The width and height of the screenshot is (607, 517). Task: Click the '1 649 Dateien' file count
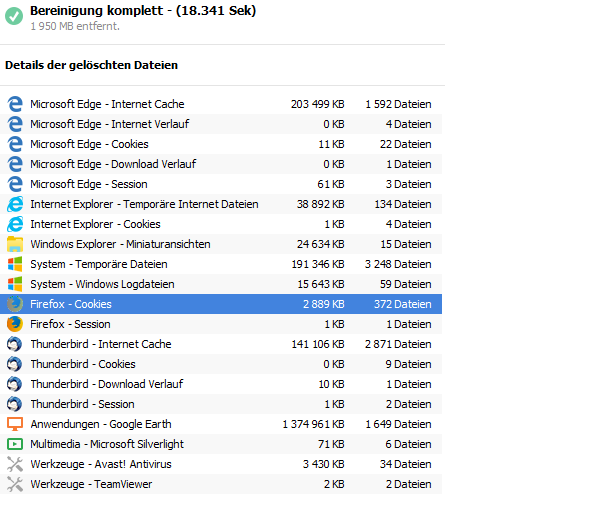398,424
